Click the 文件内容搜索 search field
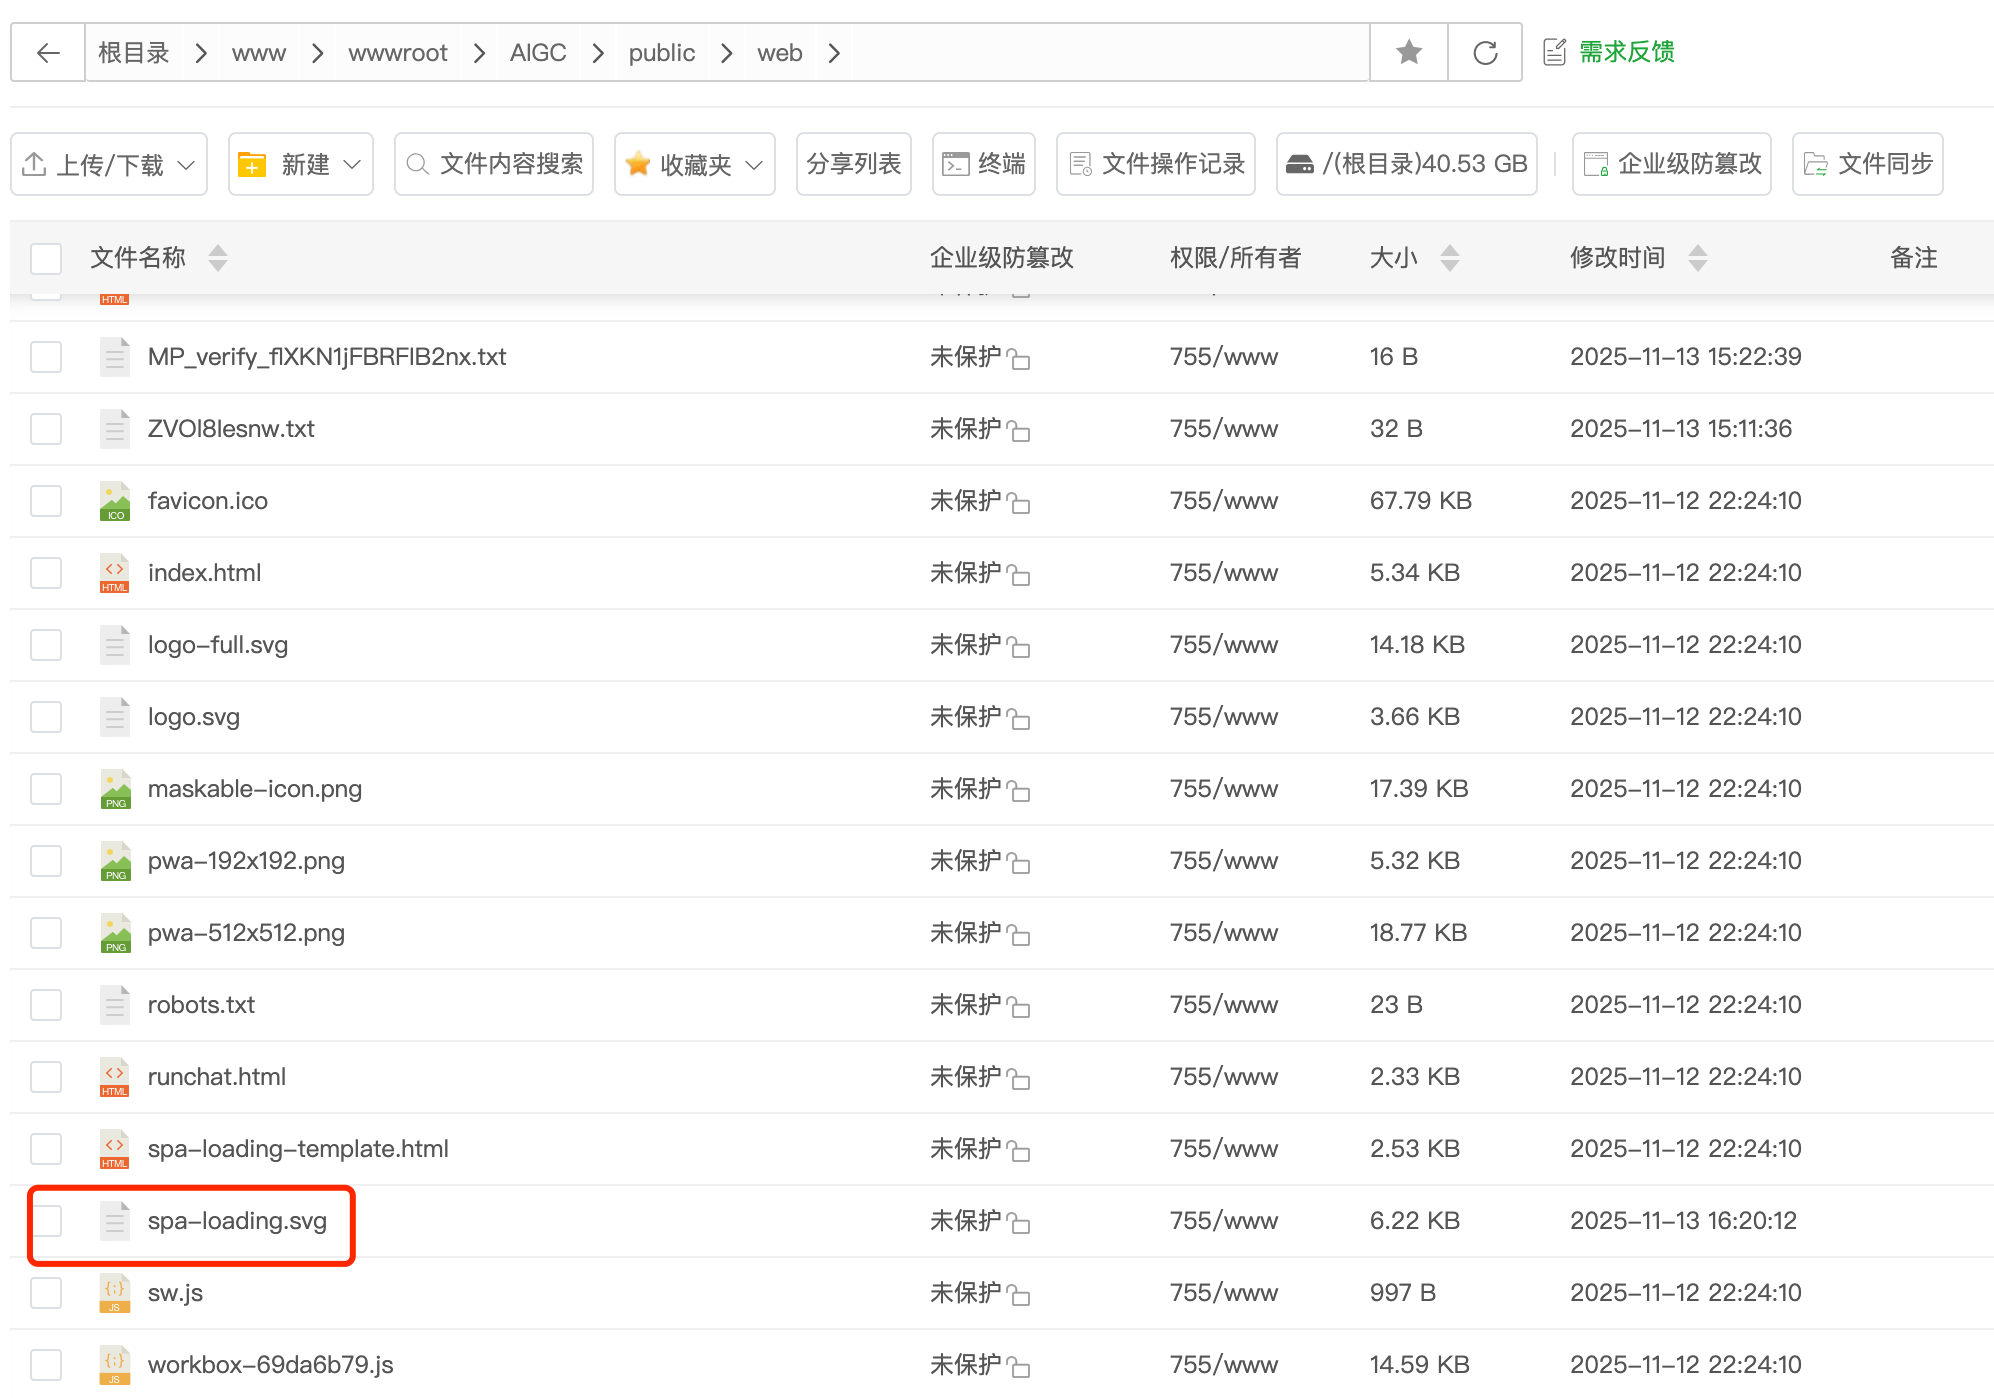Viewport: 1994px width, 1398px height. point(495,164)
